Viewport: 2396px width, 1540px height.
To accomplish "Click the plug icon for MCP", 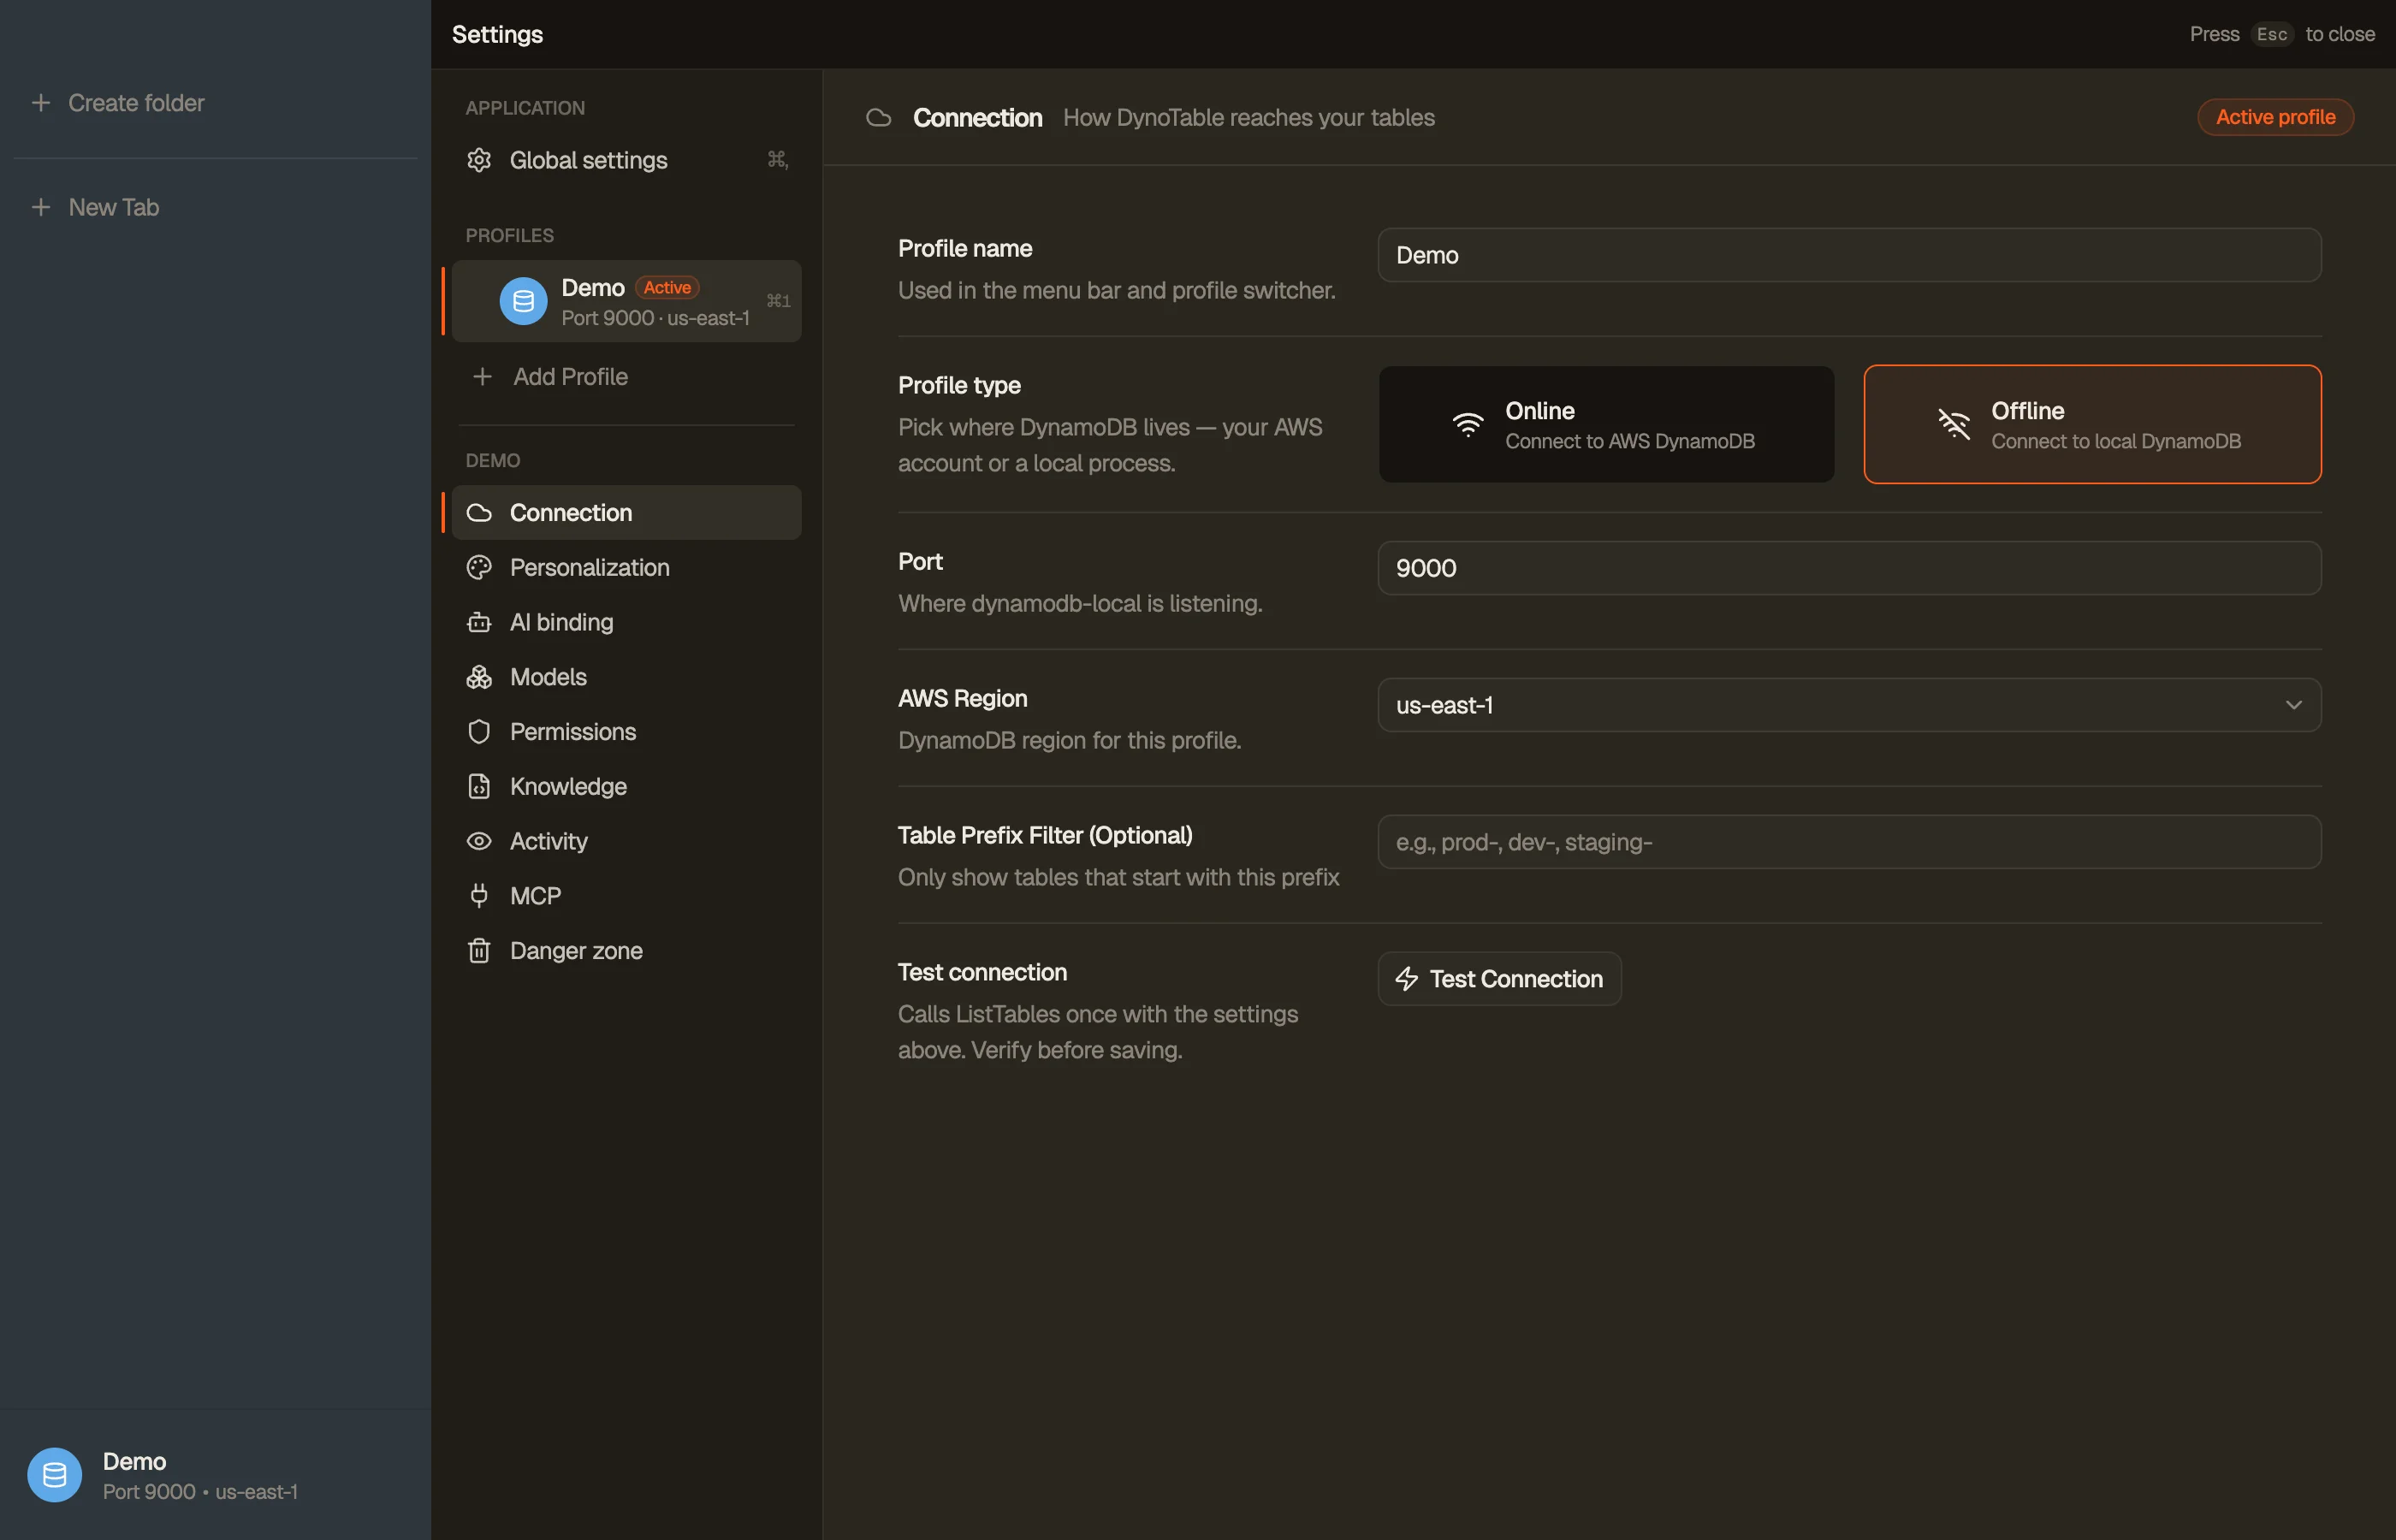I will point(479,896).
